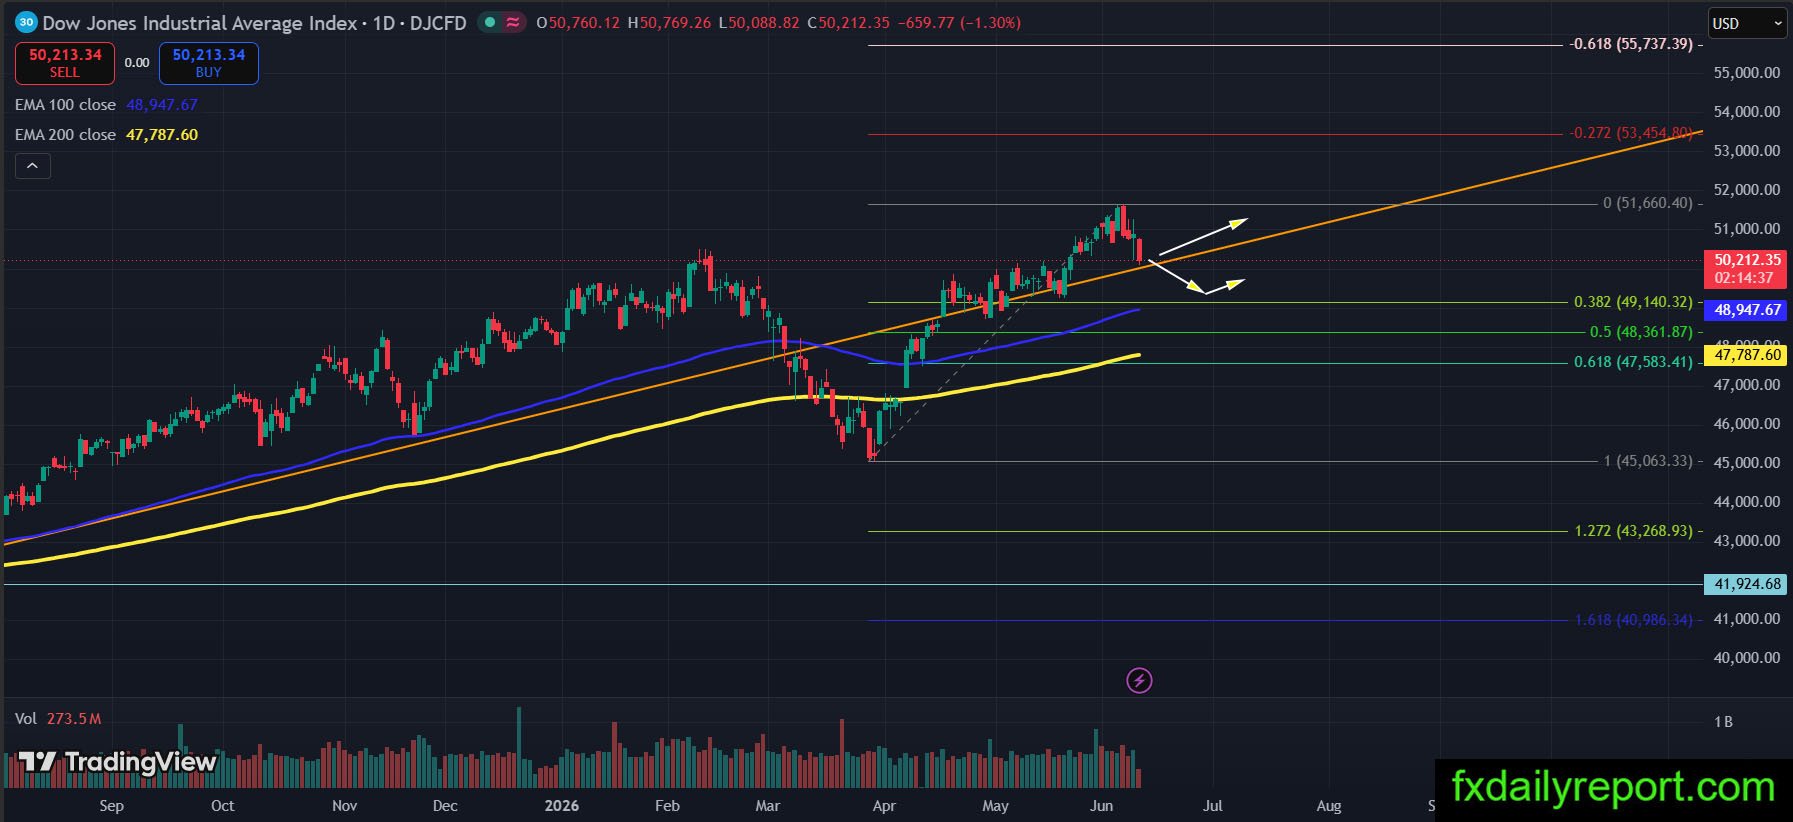1793x822 pixels.
Task: Click the daily change -659.77 (-1.30%)
Action: pyautogui.click(x=959, y=23)
